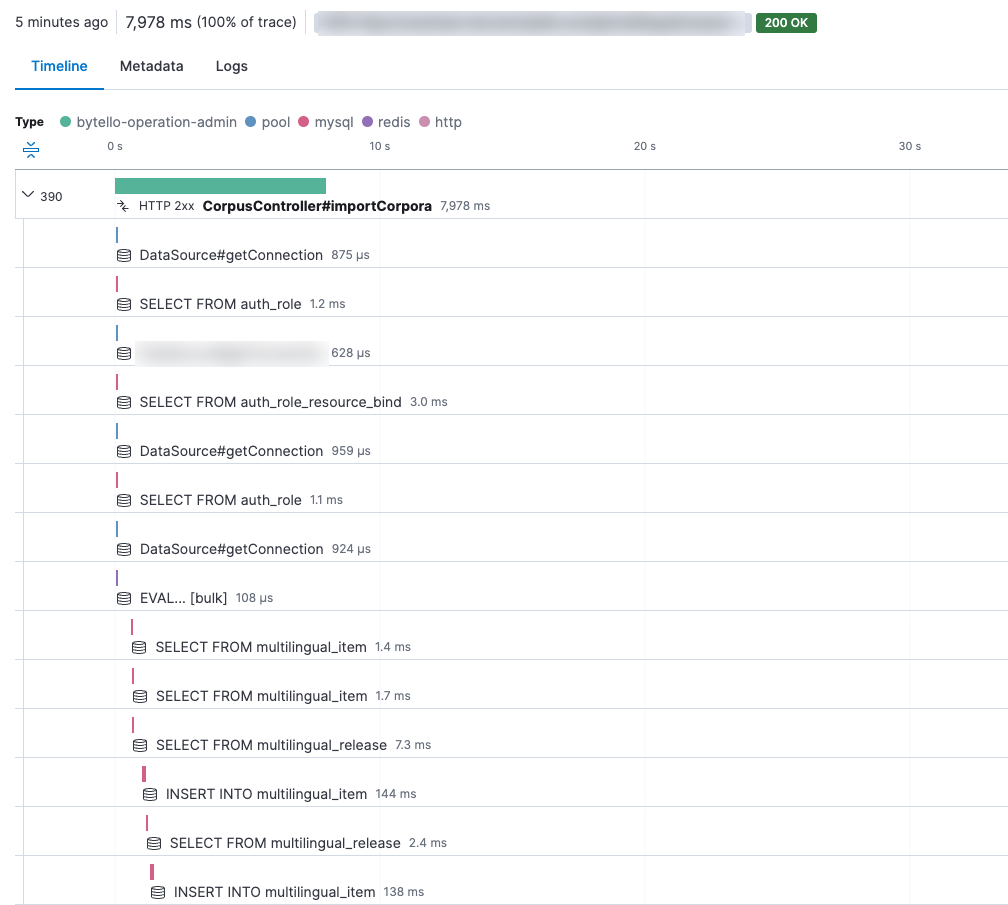This screenshot has width=1008, height=905.
Task: Toggle bytello-operation-admin legend color dot
Action: click(66, 122)
